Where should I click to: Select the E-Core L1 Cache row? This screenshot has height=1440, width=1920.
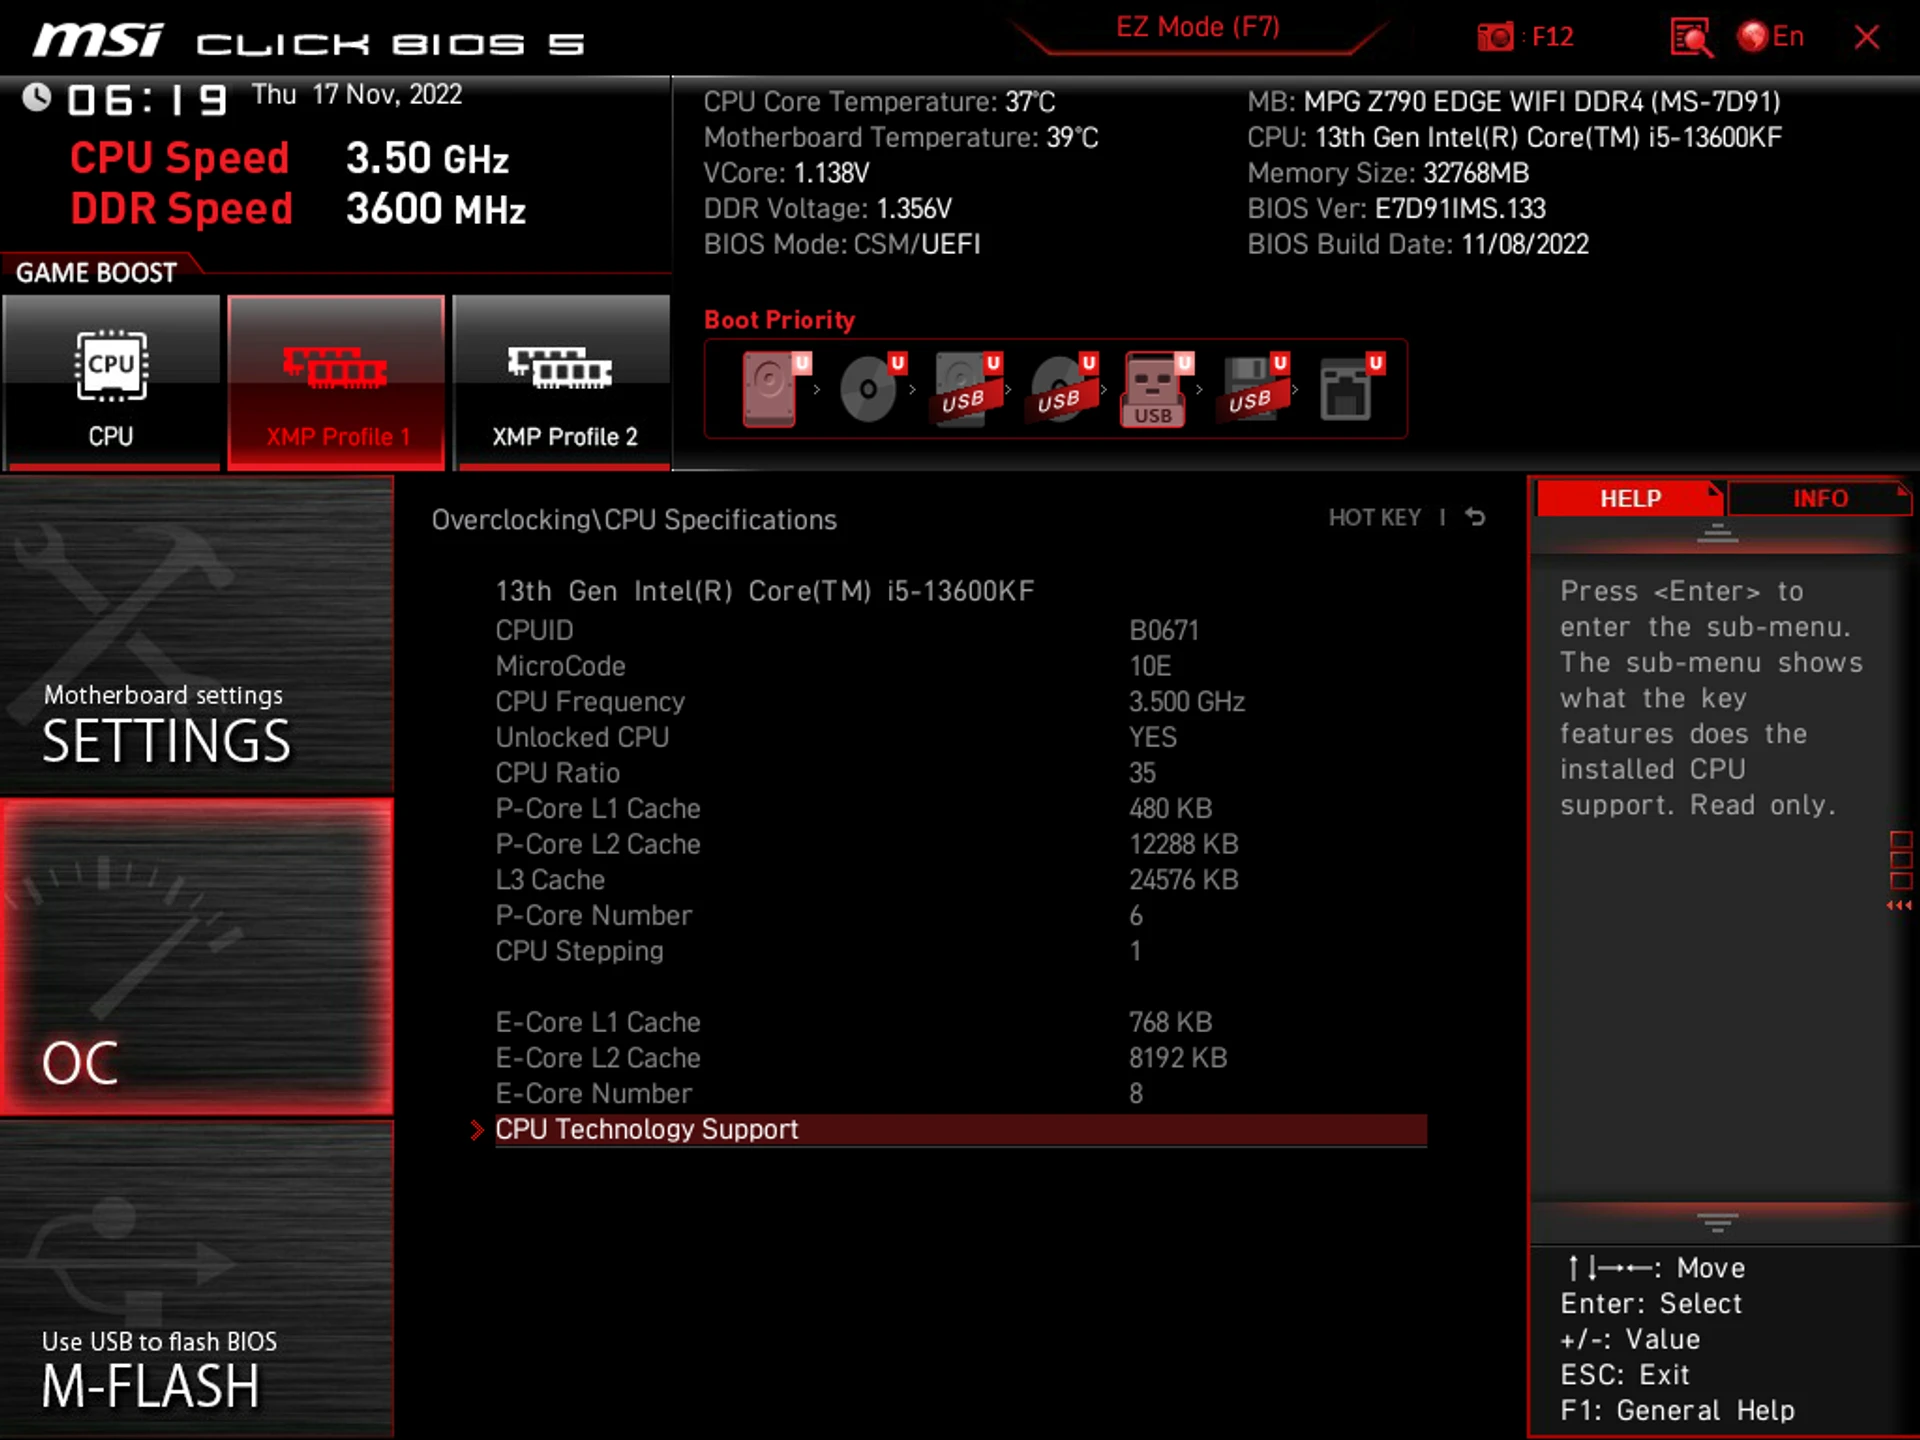pyautogui.click(x=960, y=1022)
